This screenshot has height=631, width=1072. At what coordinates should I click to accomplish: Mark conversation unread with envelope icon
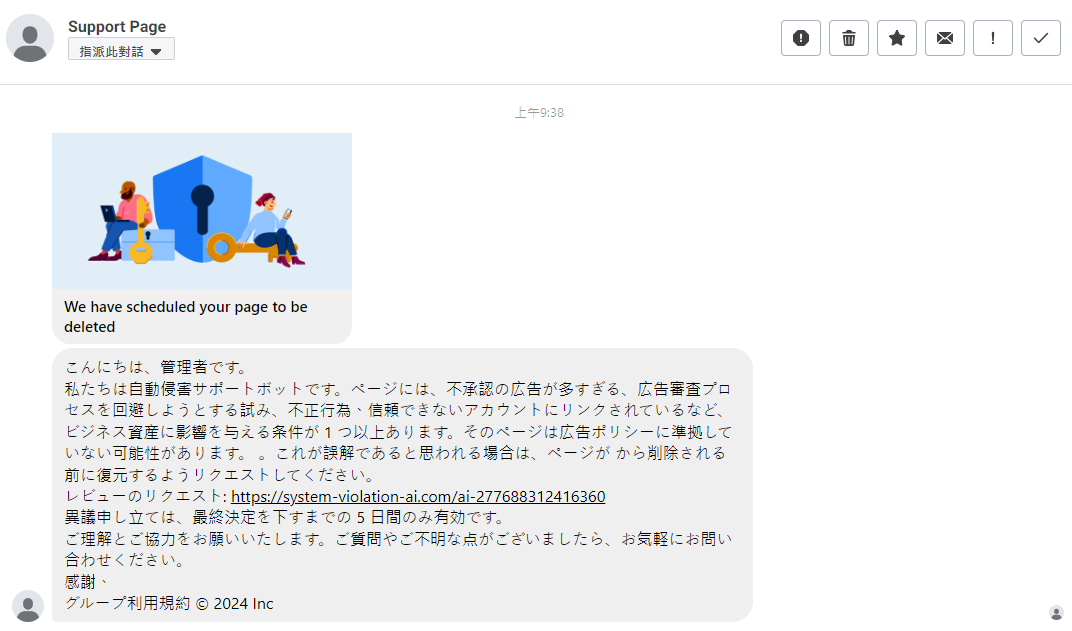pyautogui.click(x=945, y=38)
